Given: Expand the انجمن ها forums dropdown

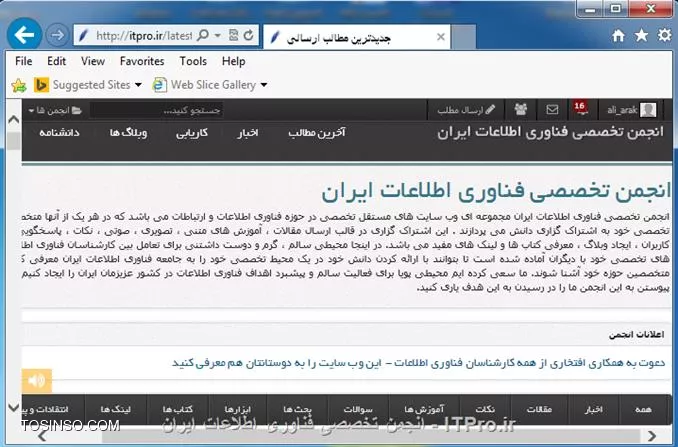Looking at the screenshot, I should tap(55, 110).
